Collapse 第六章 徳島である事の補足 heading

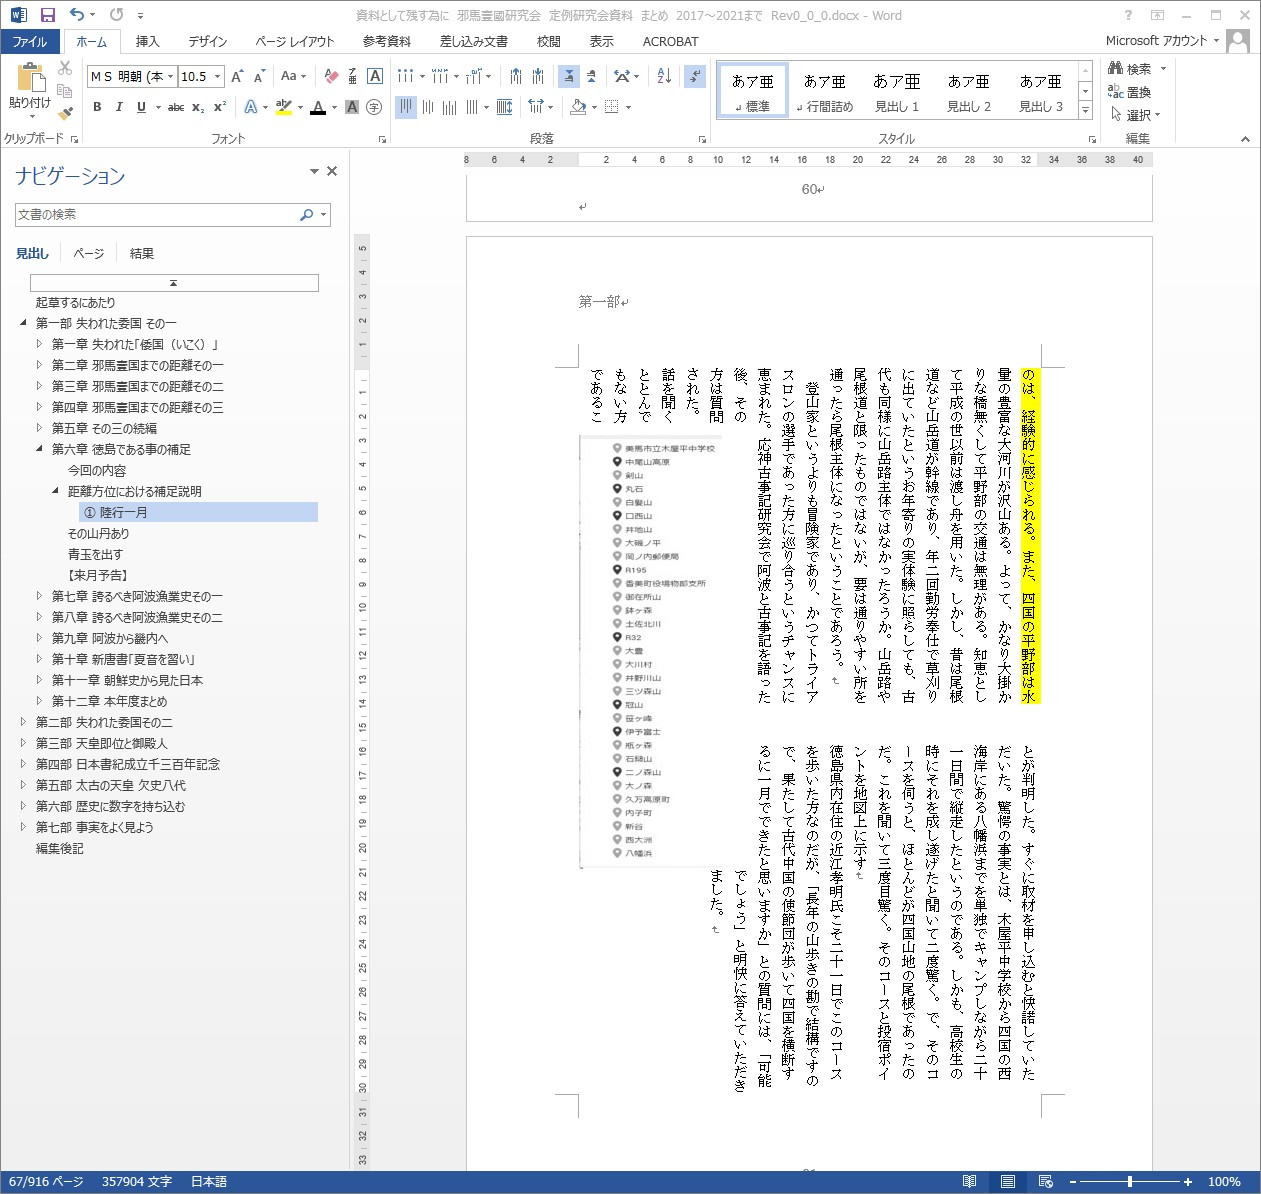pyautogui.click(x=40, y=449)
